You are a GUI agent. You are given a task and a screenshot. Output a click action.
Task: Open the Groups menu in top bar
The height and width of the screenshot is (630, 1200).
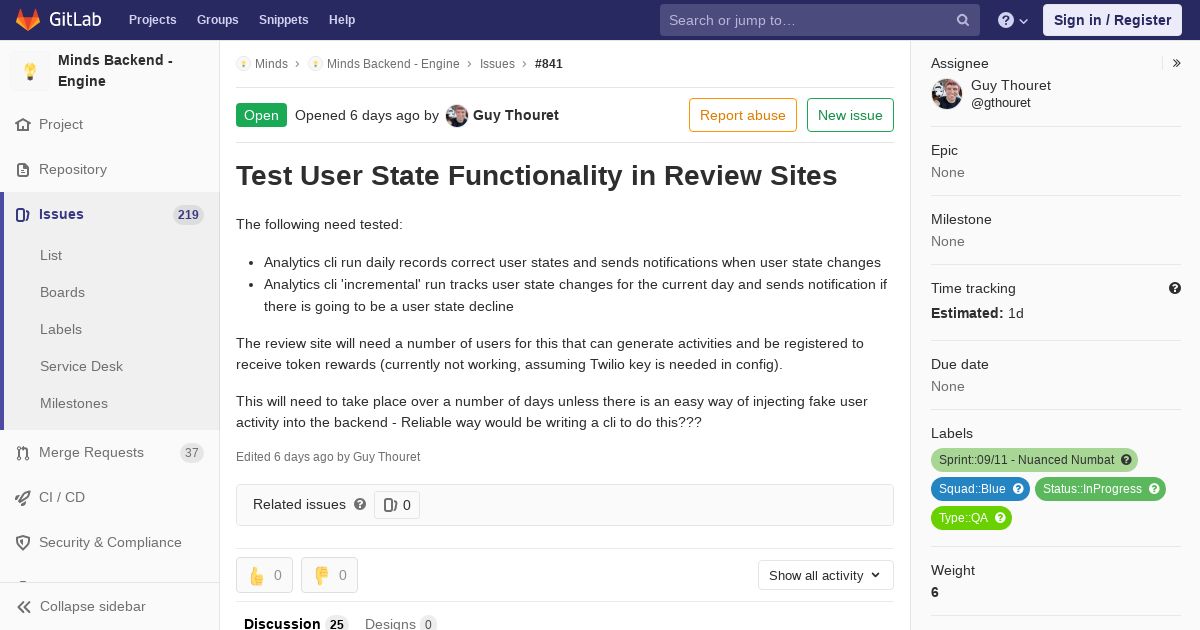tap(218, 20)
